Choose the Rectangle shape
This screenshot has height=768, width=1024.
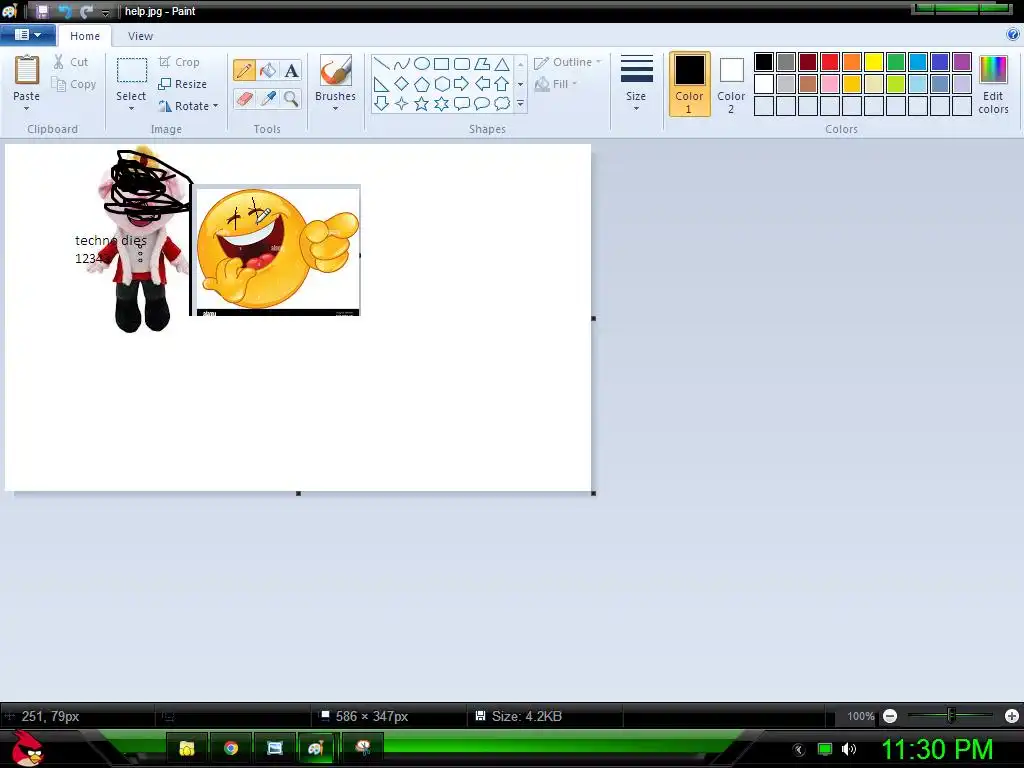point(441,63)
